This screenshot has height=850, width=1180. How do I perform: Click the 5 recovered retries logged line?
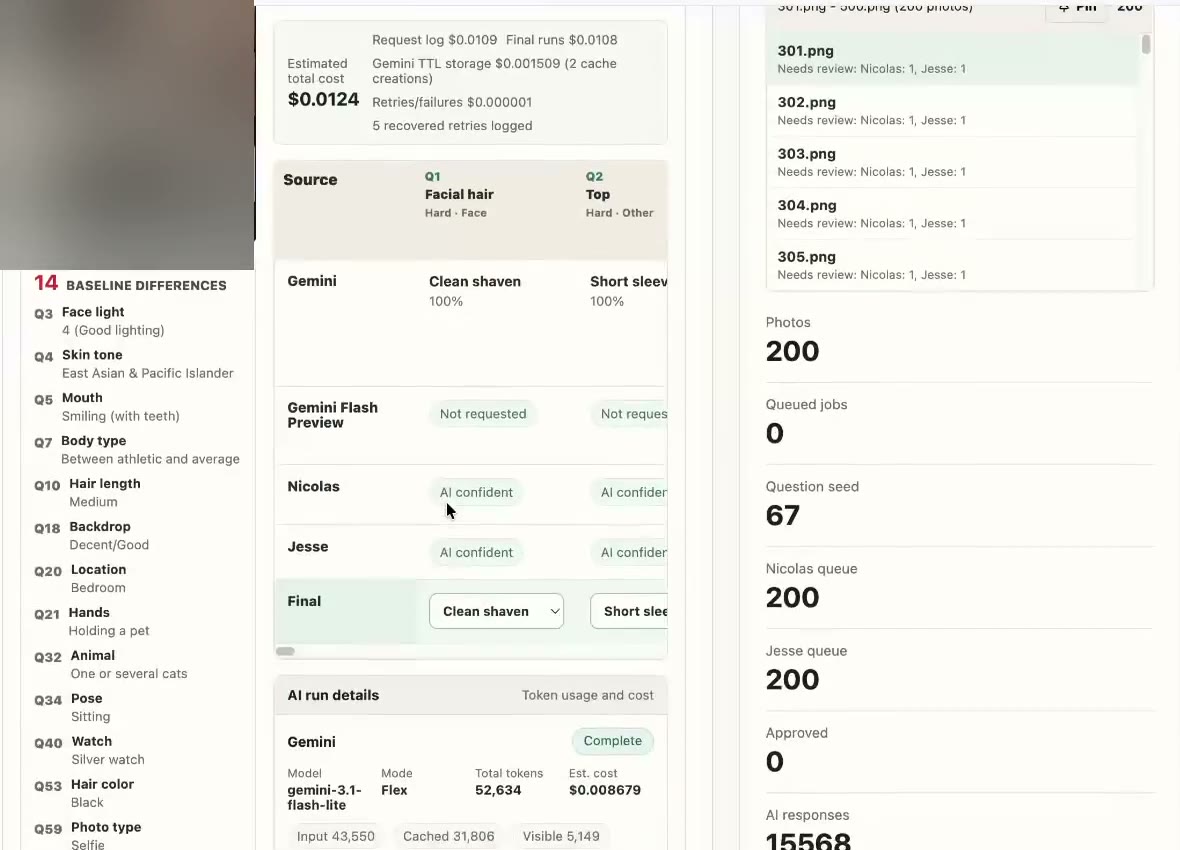452,126
